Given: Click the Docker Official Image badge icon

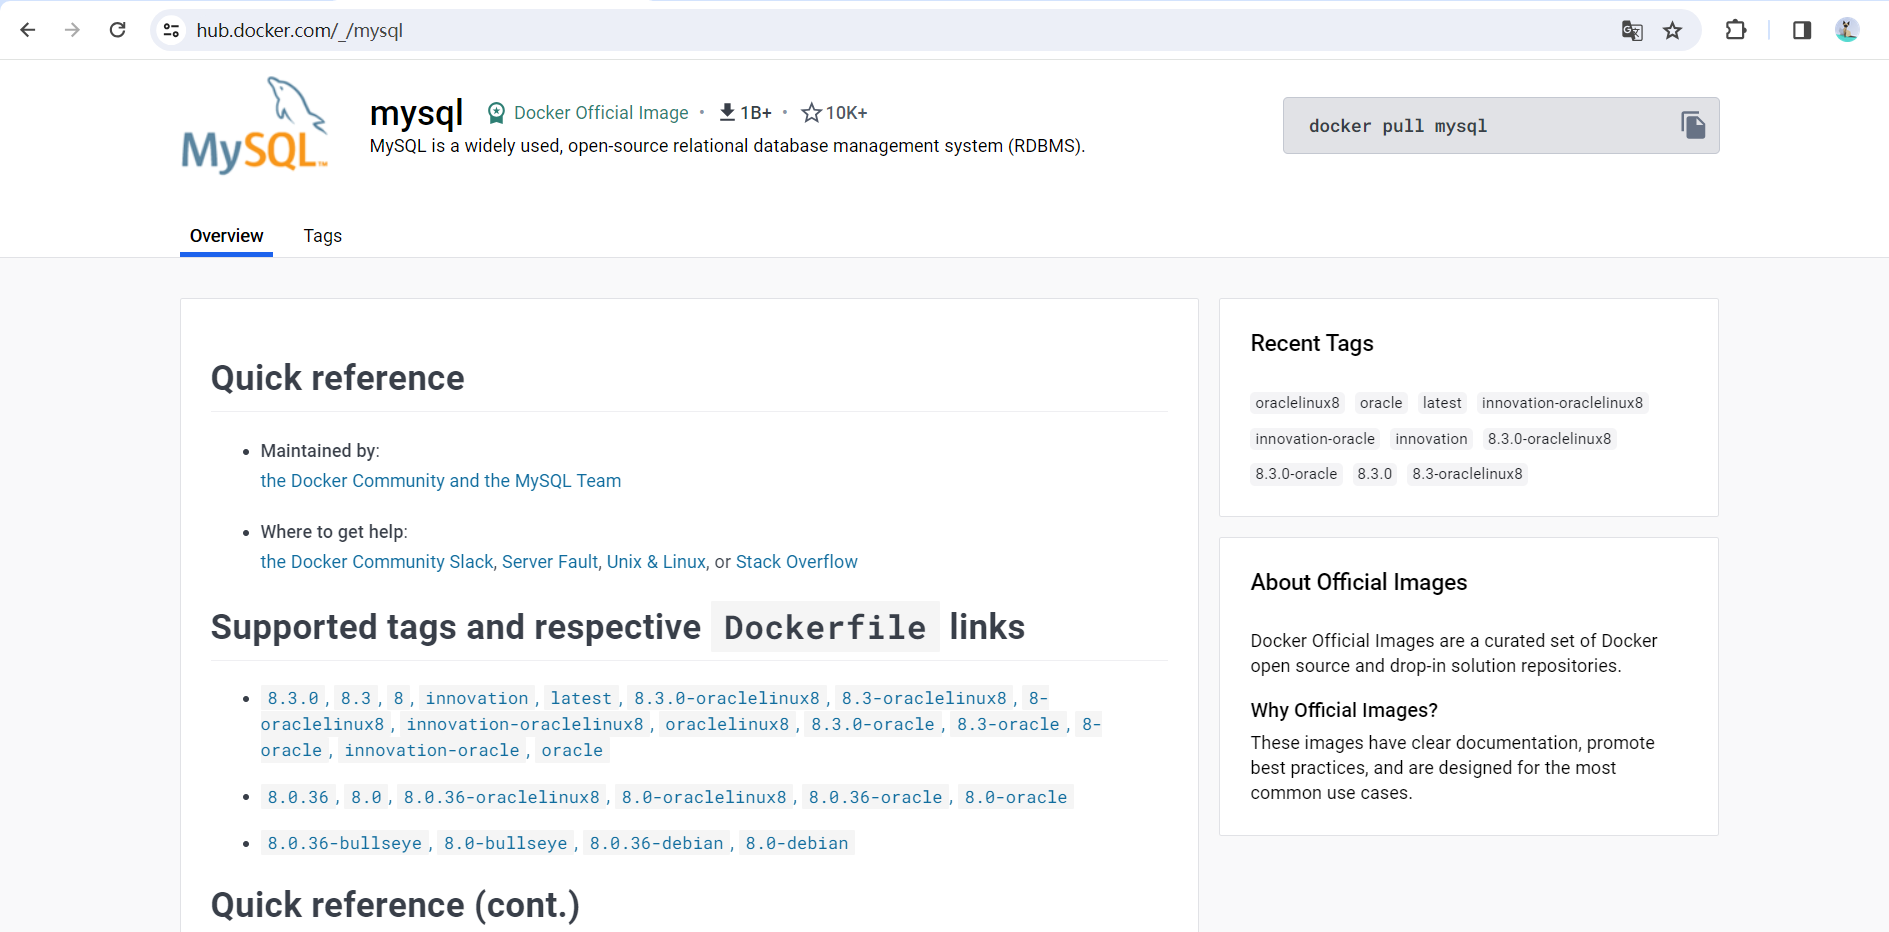Looking at the screenshot, I should 496,113.
